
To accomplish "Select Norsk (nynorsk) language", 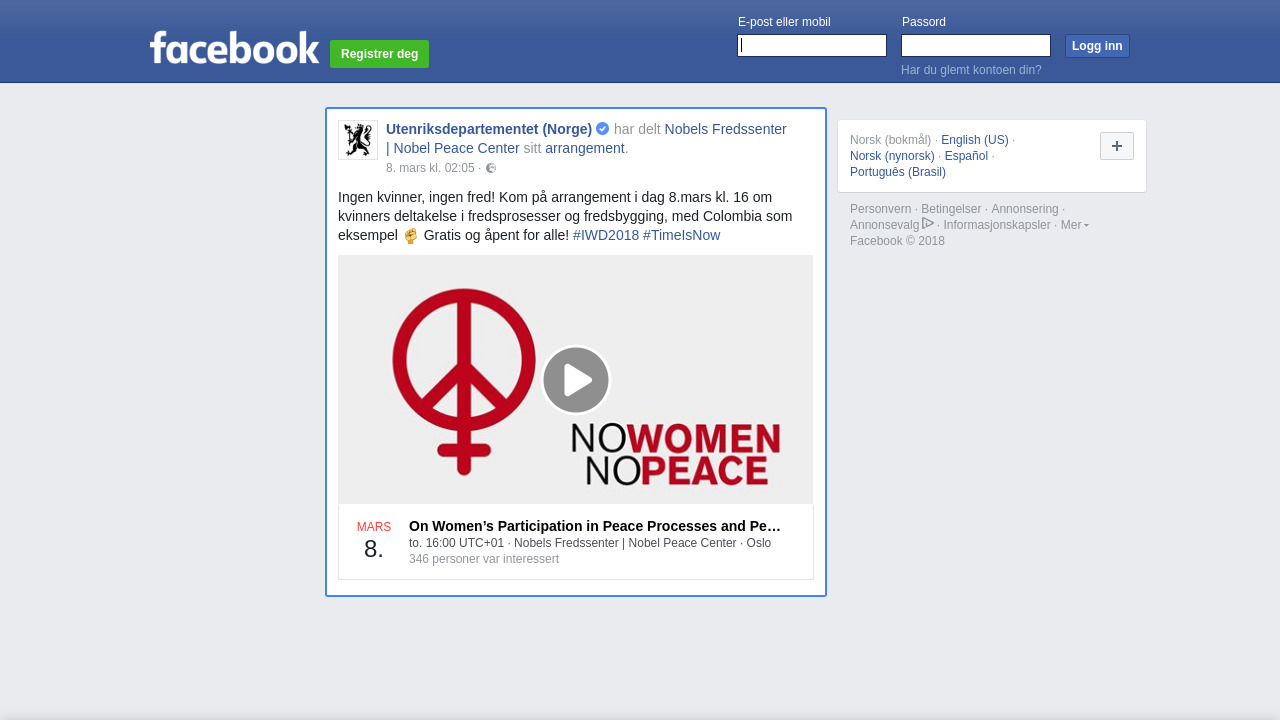I will [x=892, y=156].
